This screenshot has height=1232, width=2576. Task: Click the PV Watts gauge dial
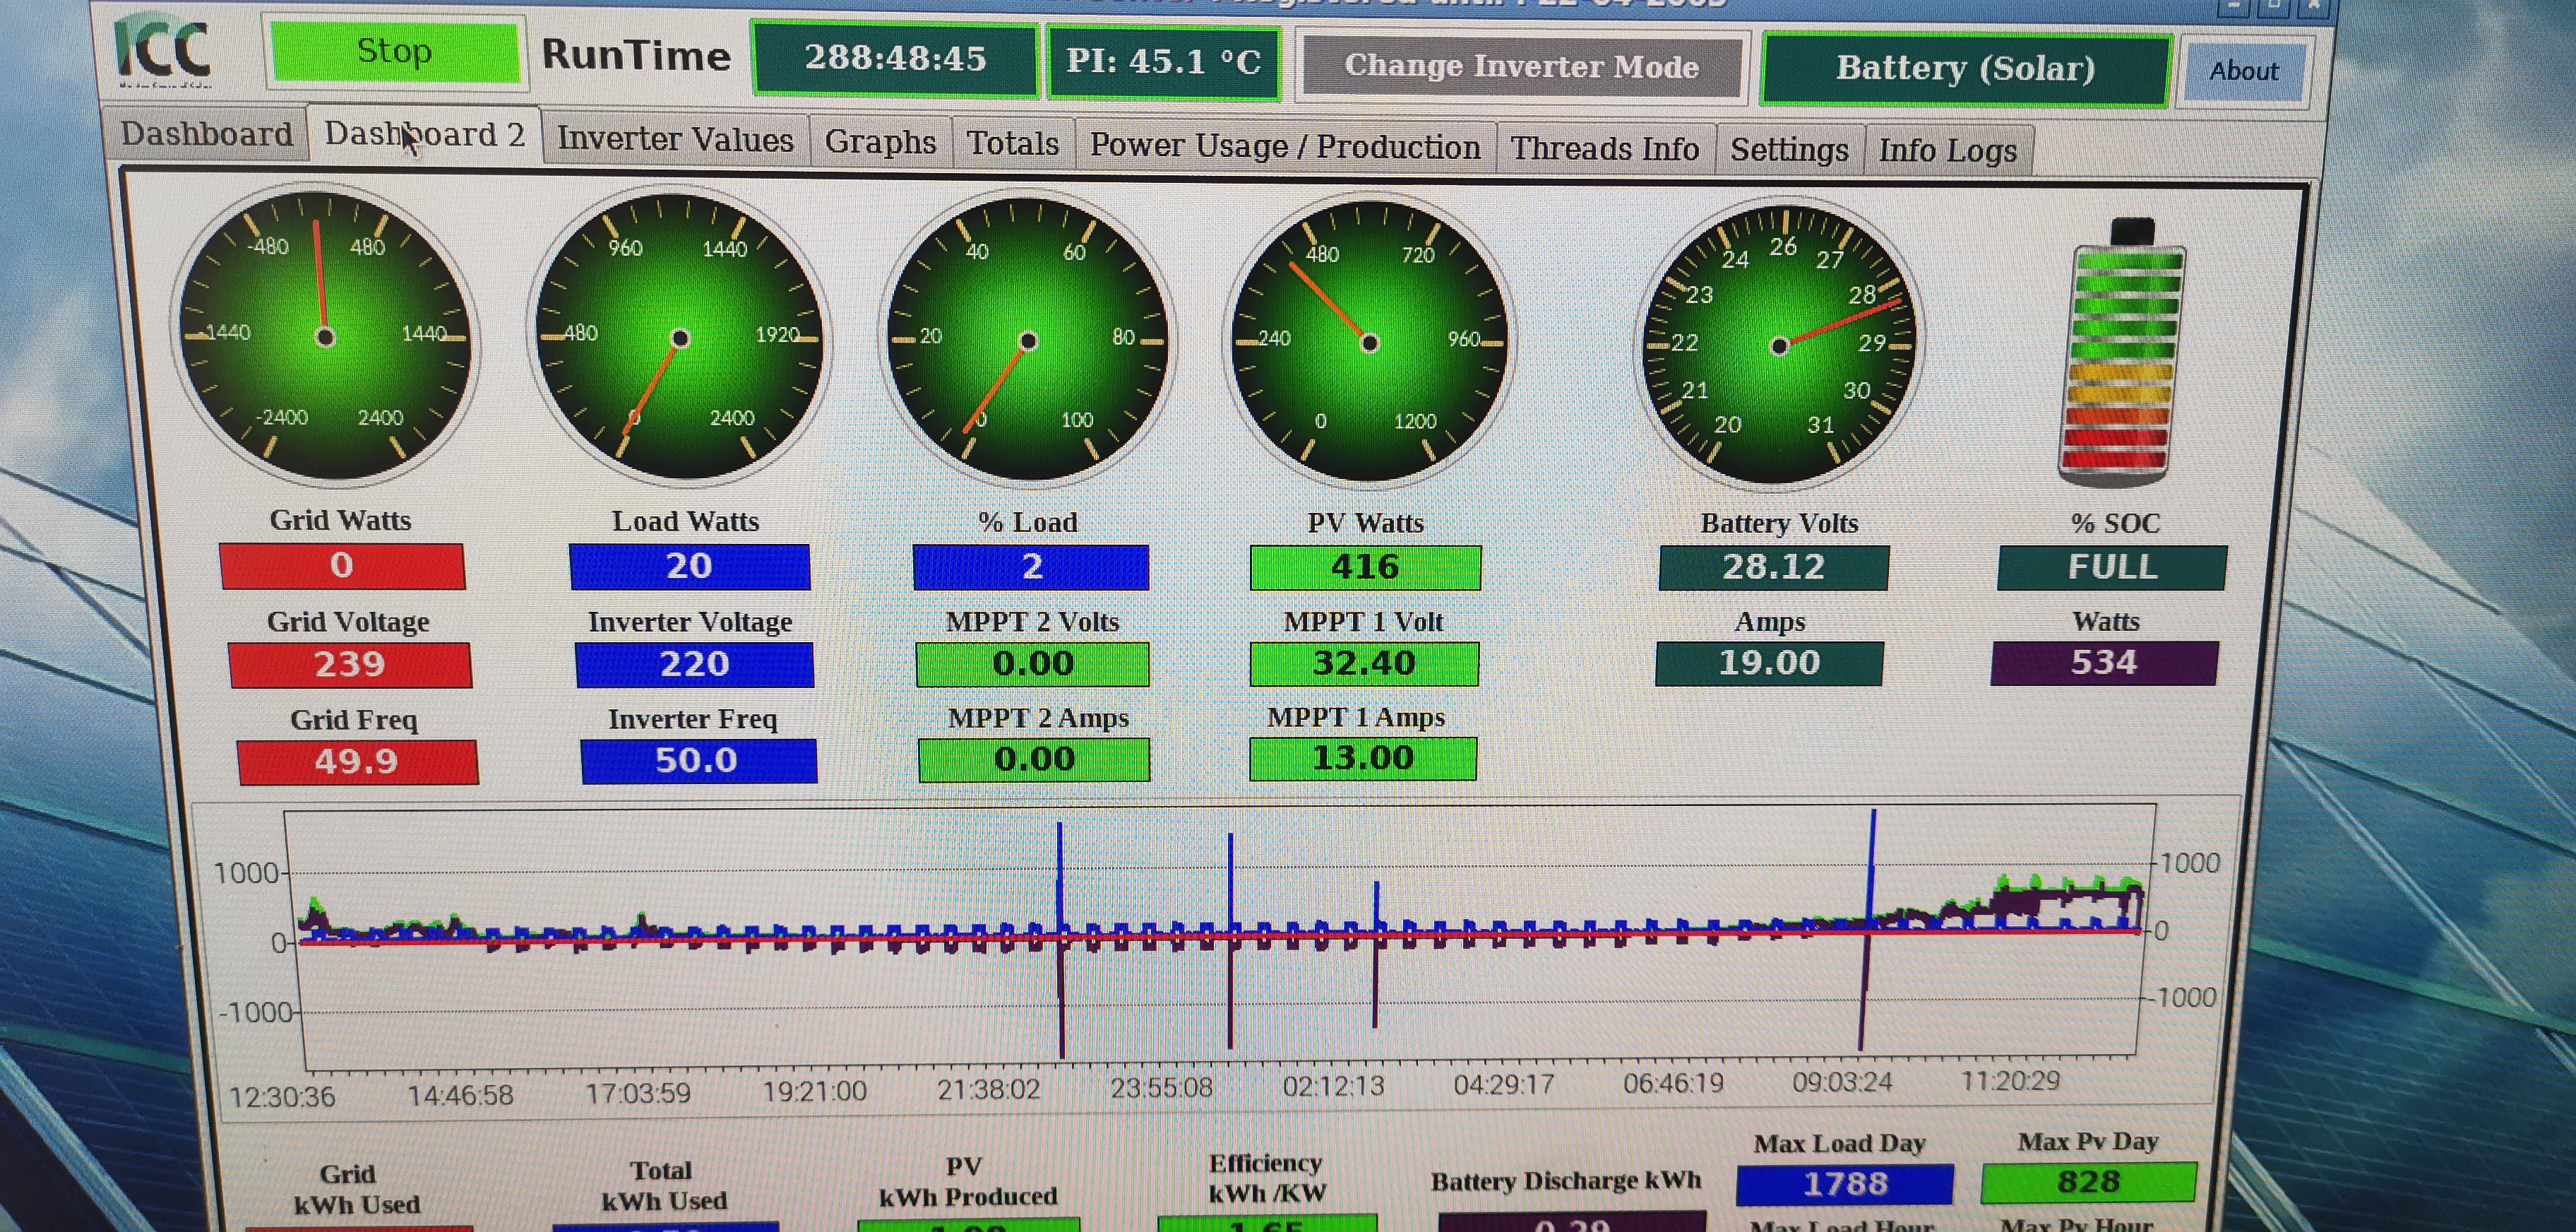click(1368, 343)
